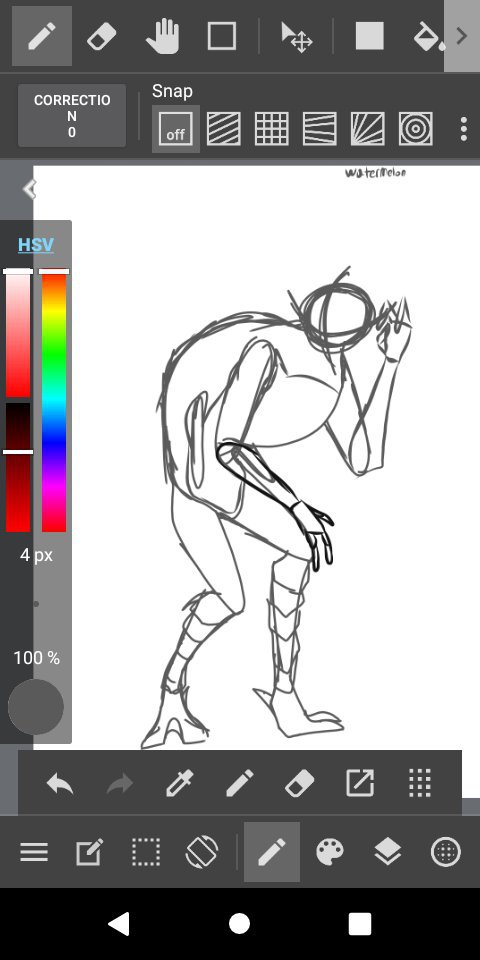The image size is (480, 960).
Task: Pick the Eyedropper tool in the shortcut bar
Action: (180, 782)
